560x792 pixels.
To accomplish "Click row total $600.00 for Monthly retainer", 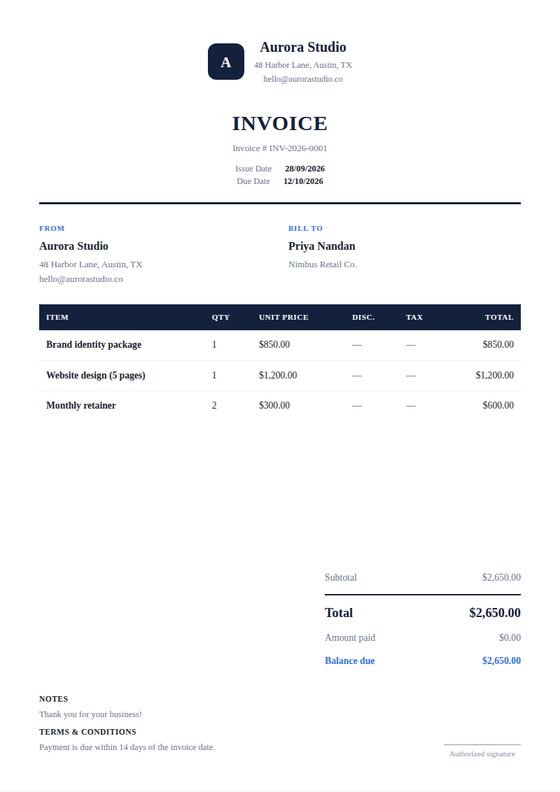I will [498, 406].
